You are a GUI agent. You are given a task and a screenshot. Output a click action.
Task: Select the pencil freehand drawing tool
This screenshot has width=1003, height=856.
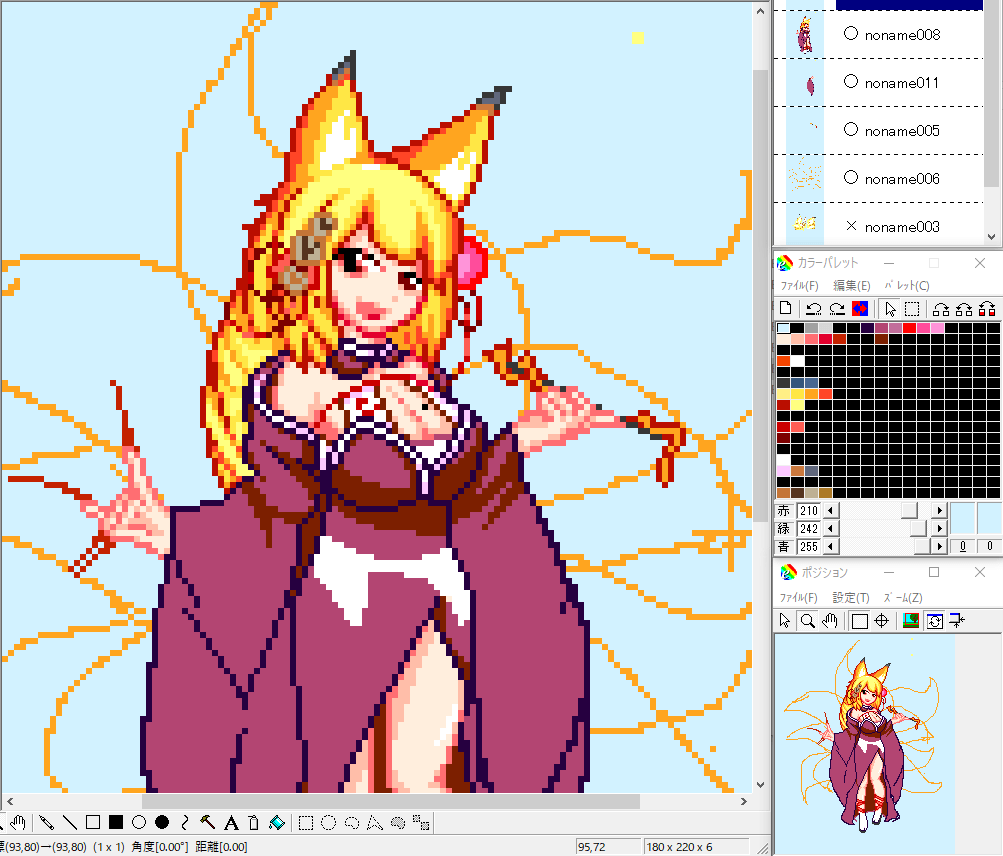(x=46, y=822)
